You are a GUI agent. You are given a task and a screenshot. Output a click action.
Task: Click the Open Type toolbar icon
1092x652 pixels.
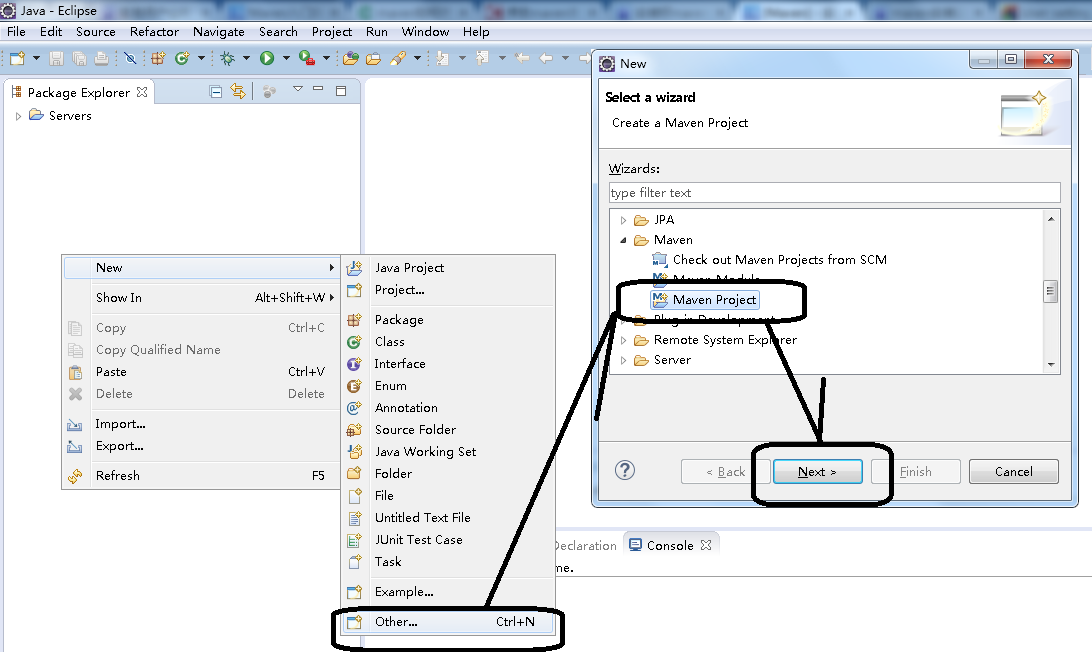tap(350, 59)
